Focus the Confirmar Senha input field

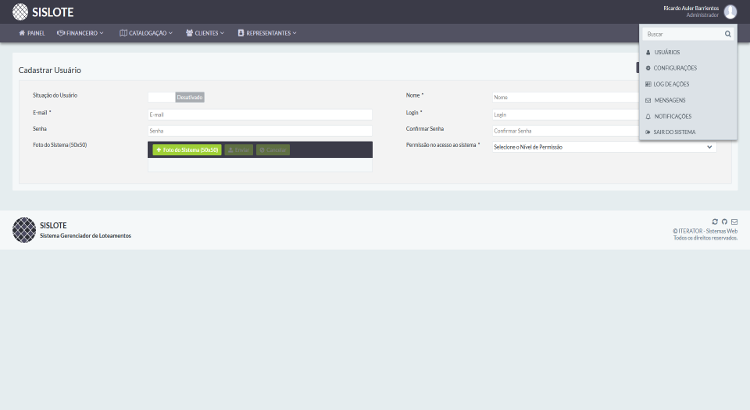tap(566, 131)
